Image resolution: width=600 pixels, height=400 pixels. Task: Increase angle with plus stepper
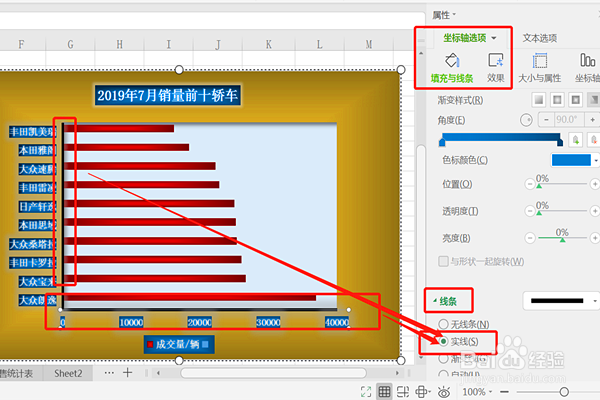[x=592, y=120]
